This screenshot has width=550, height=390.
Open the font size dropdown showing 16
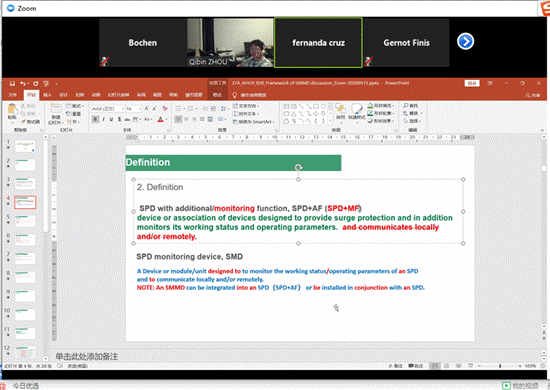tap(134, 109)
